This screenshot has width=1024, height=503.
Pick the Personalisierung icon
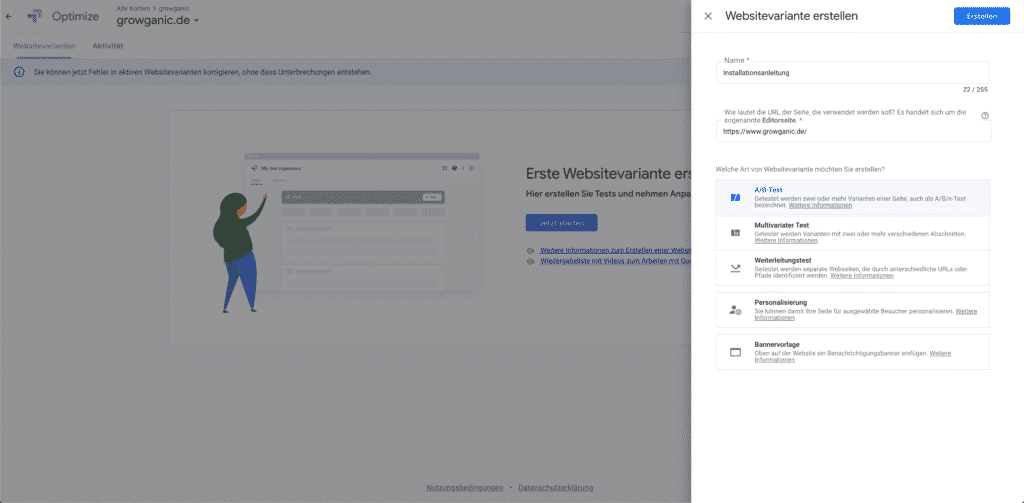pyautogui.click(x=735, y=310)
